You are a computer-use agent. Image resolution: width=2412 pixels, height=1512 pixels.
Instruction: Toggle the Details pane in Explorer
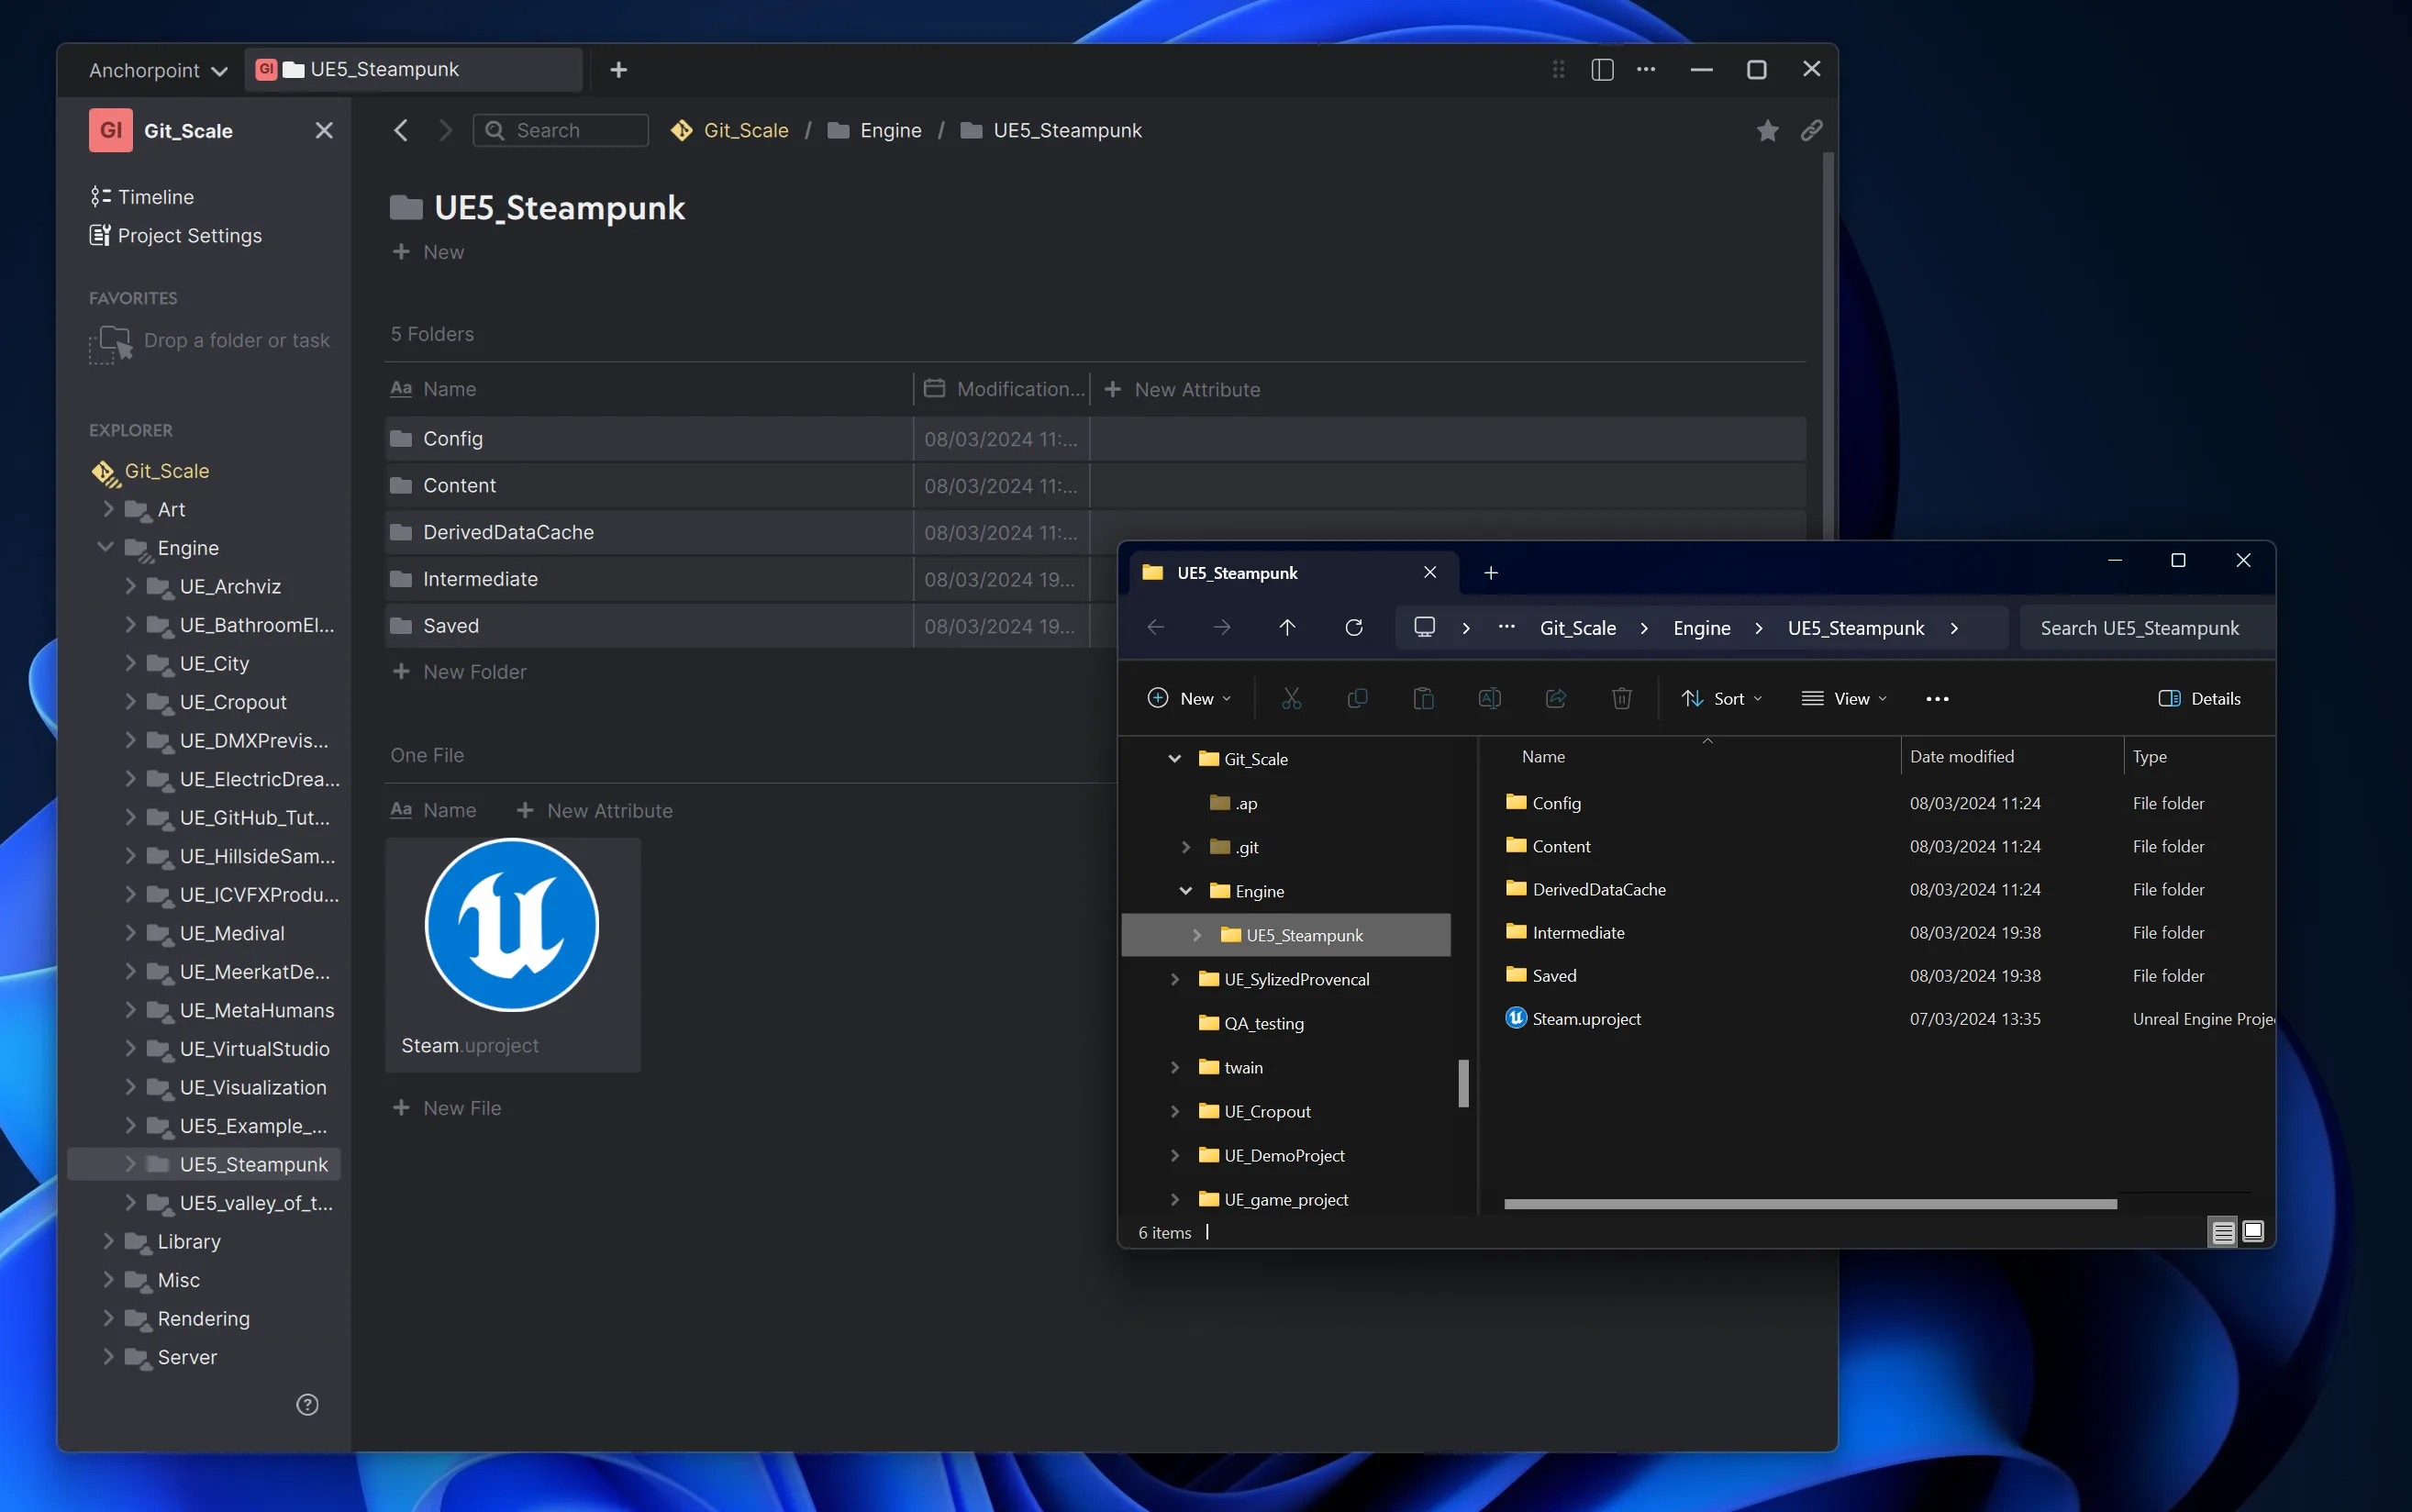click(x=2199, y=699)
